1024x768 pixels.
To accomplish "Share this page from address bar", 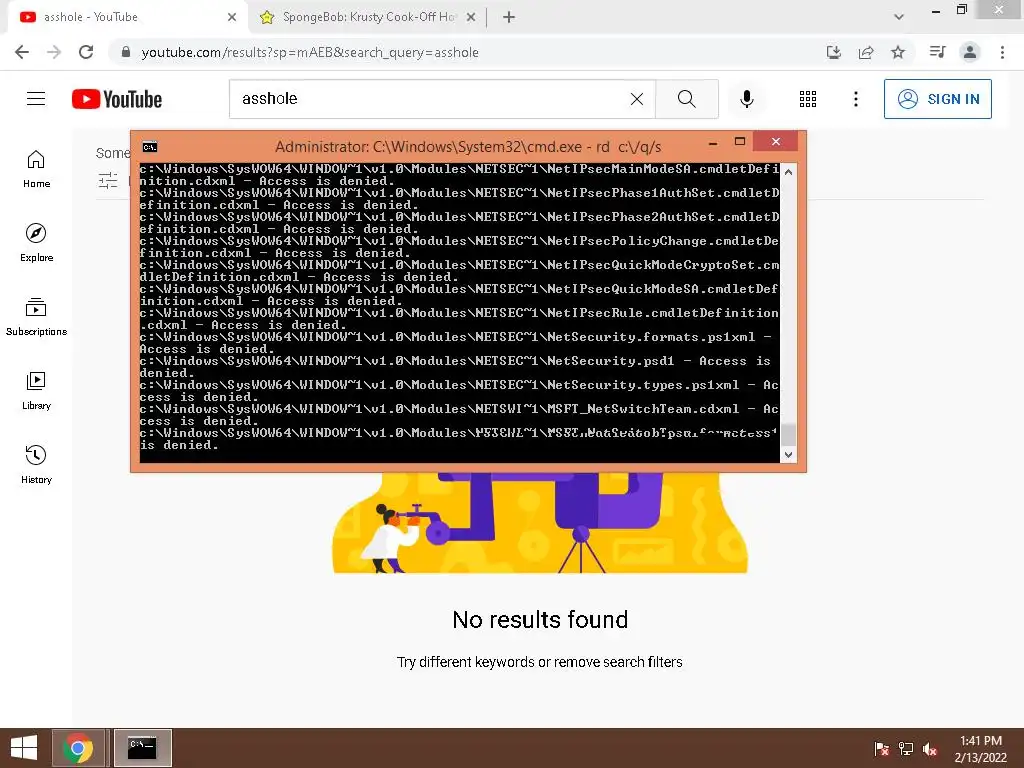I will pyautogui.click(x=866, y=52).
